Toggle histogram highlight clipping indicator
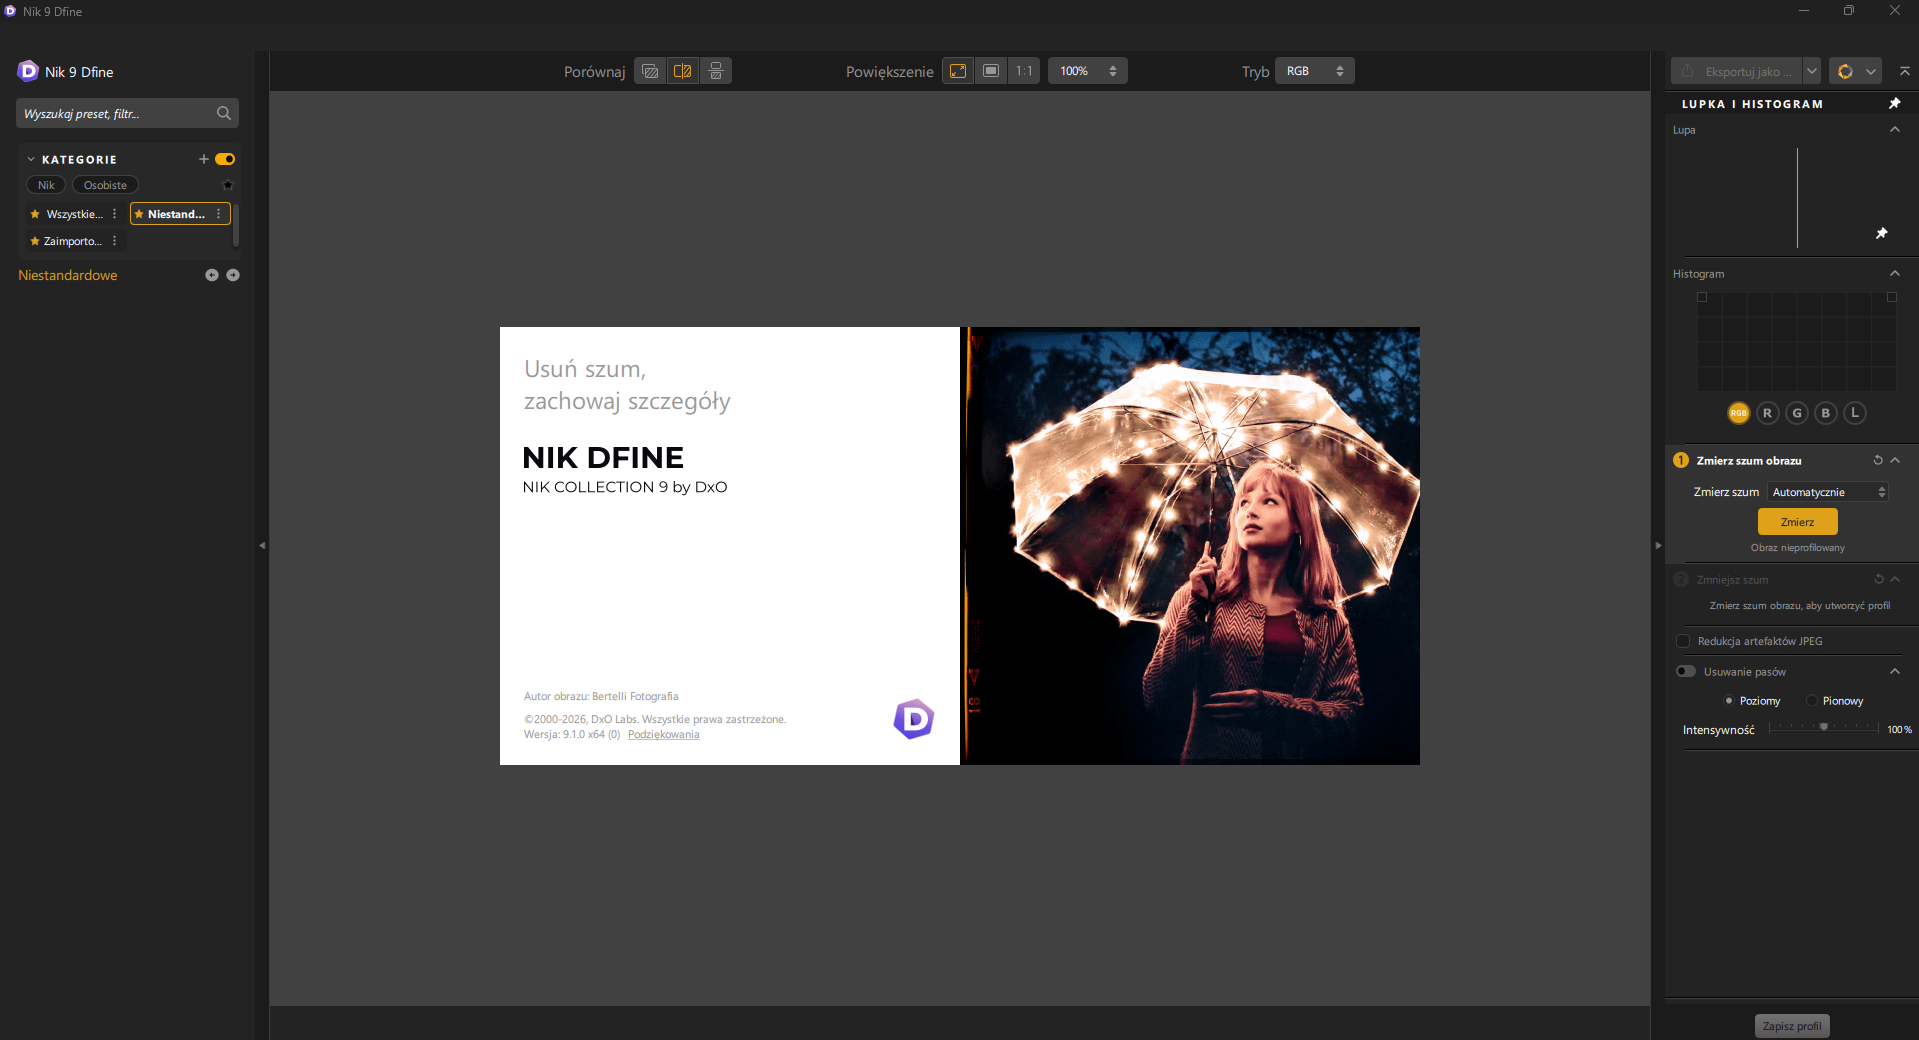 [1892, 297]
